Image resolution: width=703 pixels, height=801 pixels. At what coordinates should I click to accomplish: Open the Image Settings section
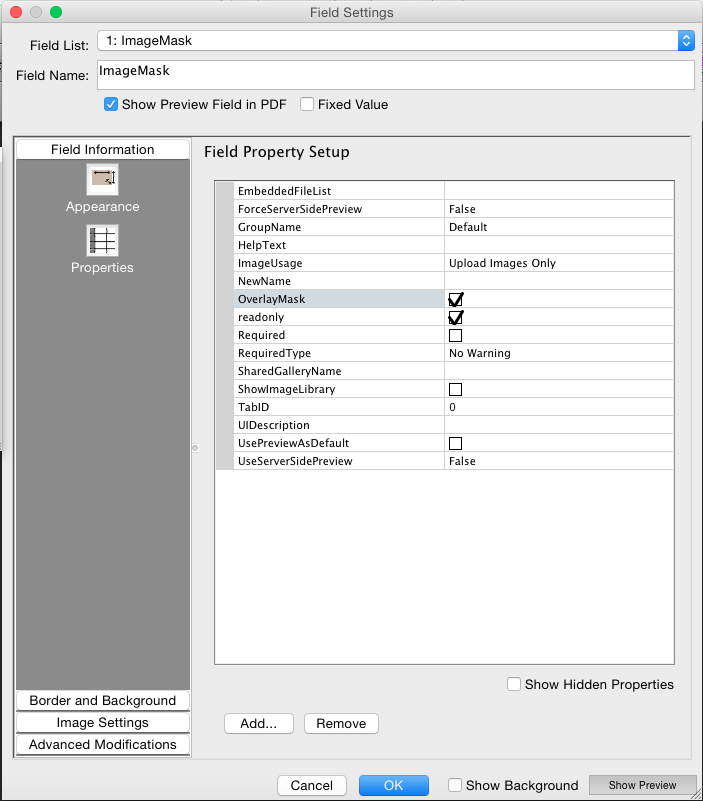(103, 723)
